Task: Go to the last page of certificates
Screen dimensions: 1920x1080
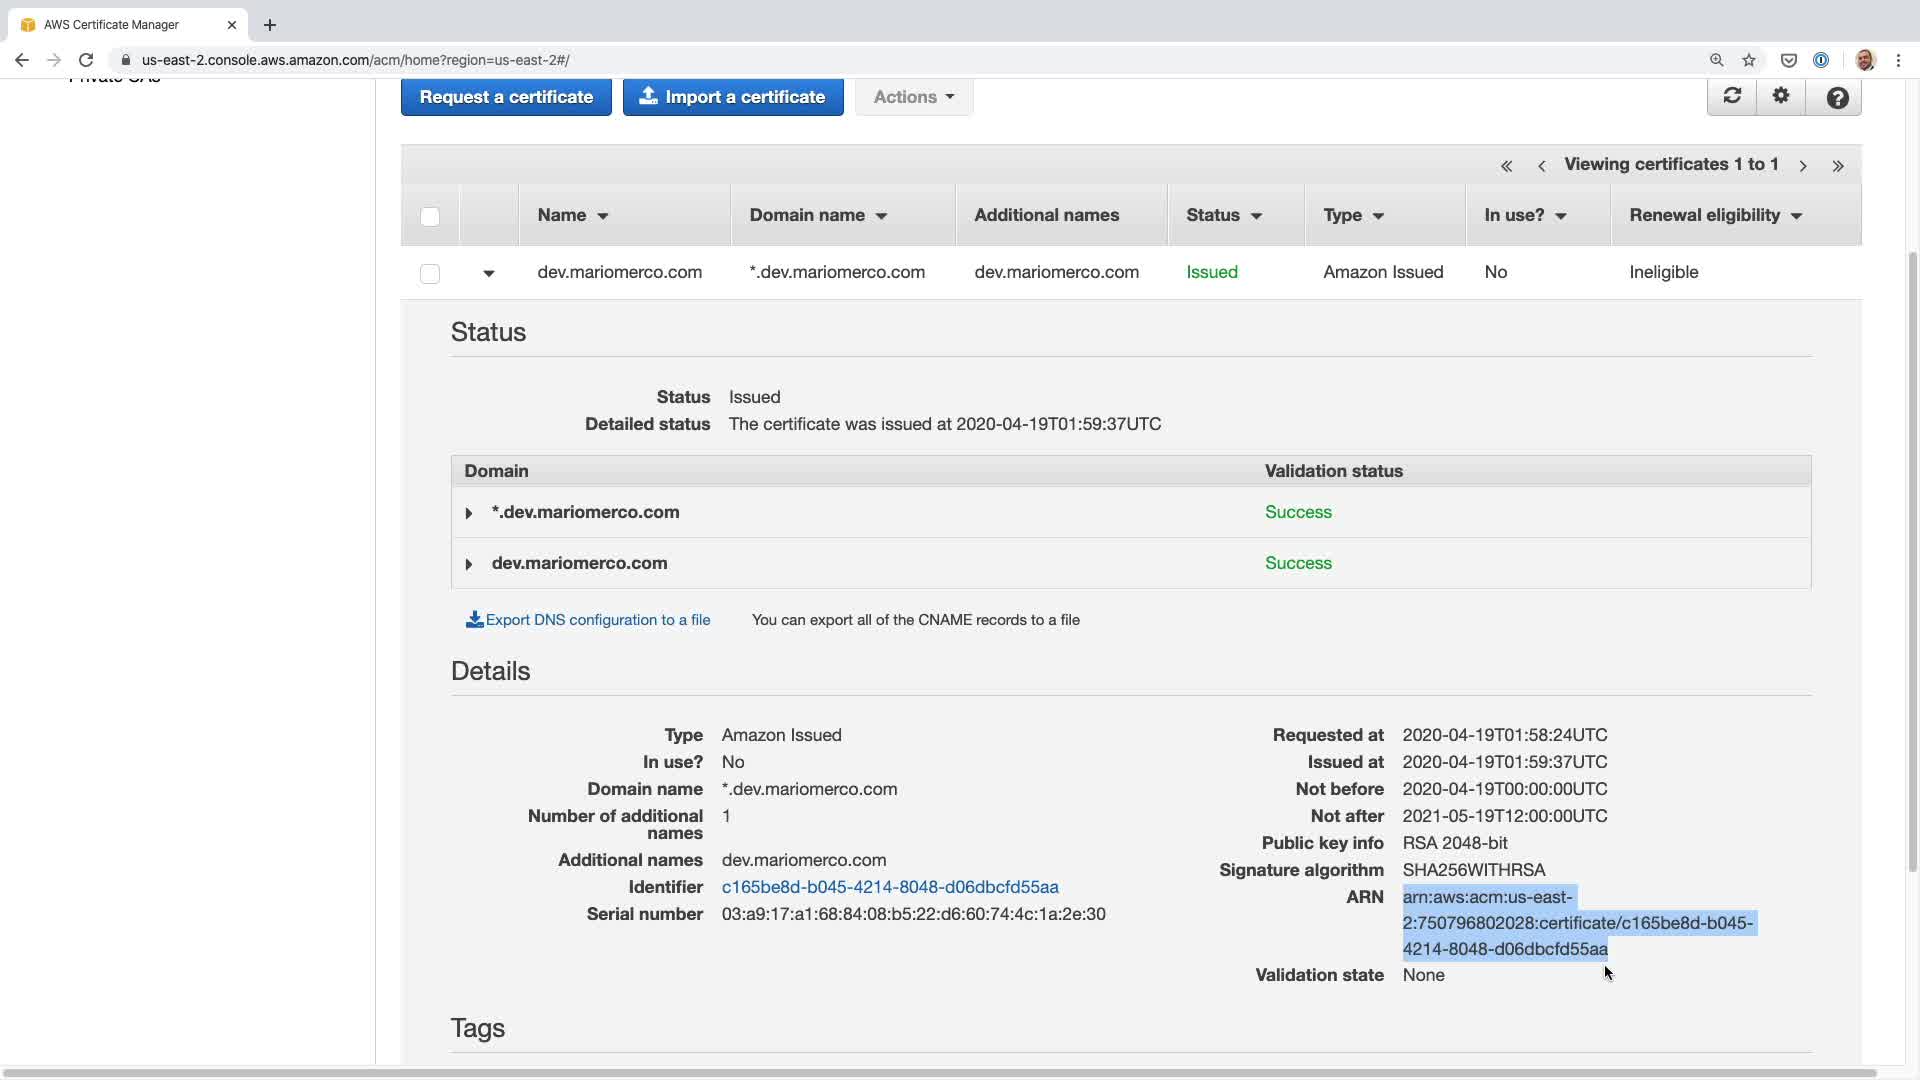Action: point(1838,166)
